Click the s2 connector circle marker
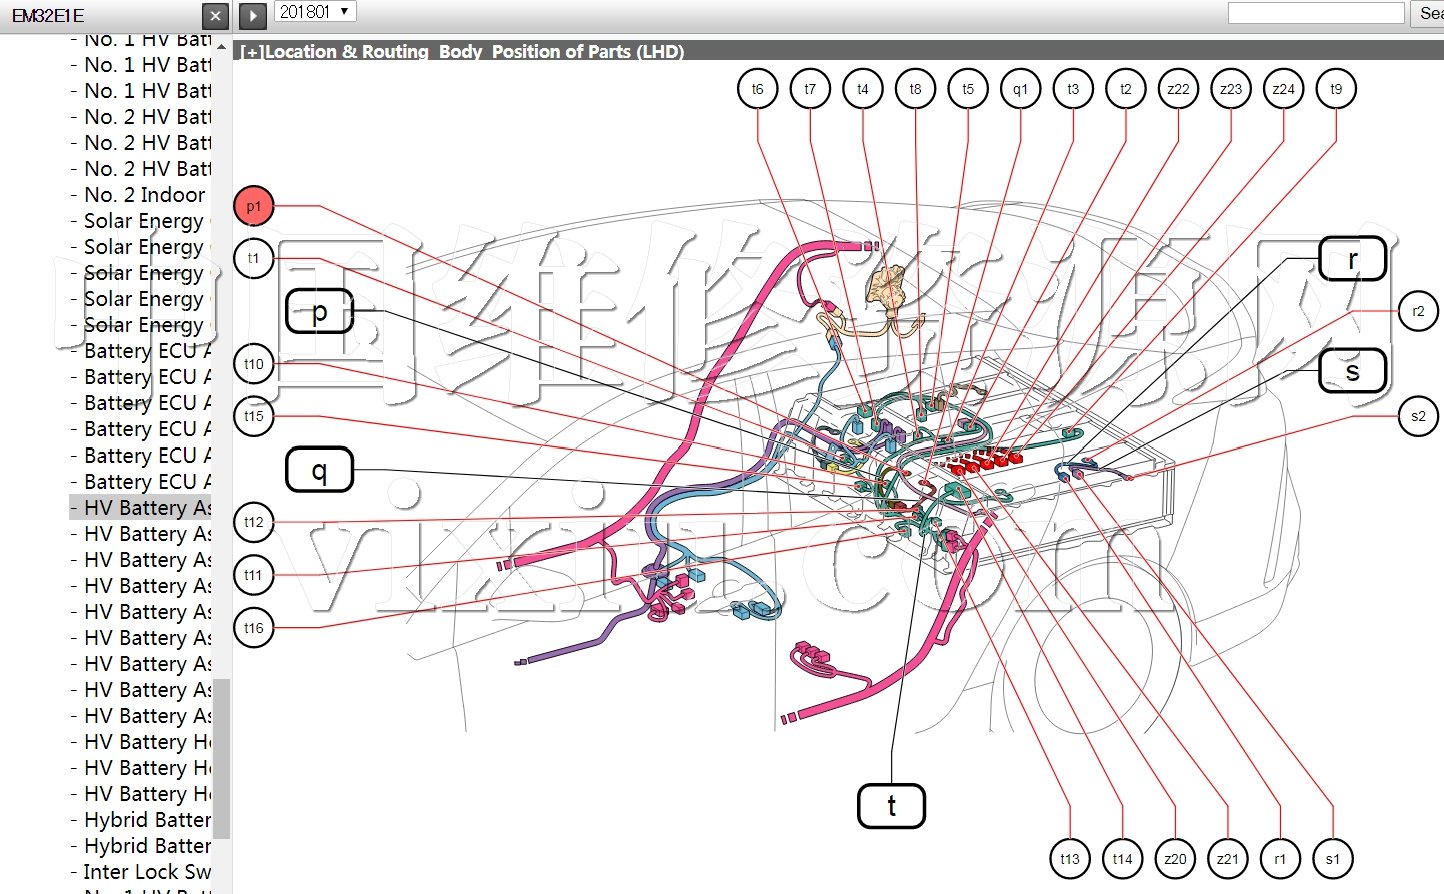The image size is (1444, 894). click(x=1417, y=416)
